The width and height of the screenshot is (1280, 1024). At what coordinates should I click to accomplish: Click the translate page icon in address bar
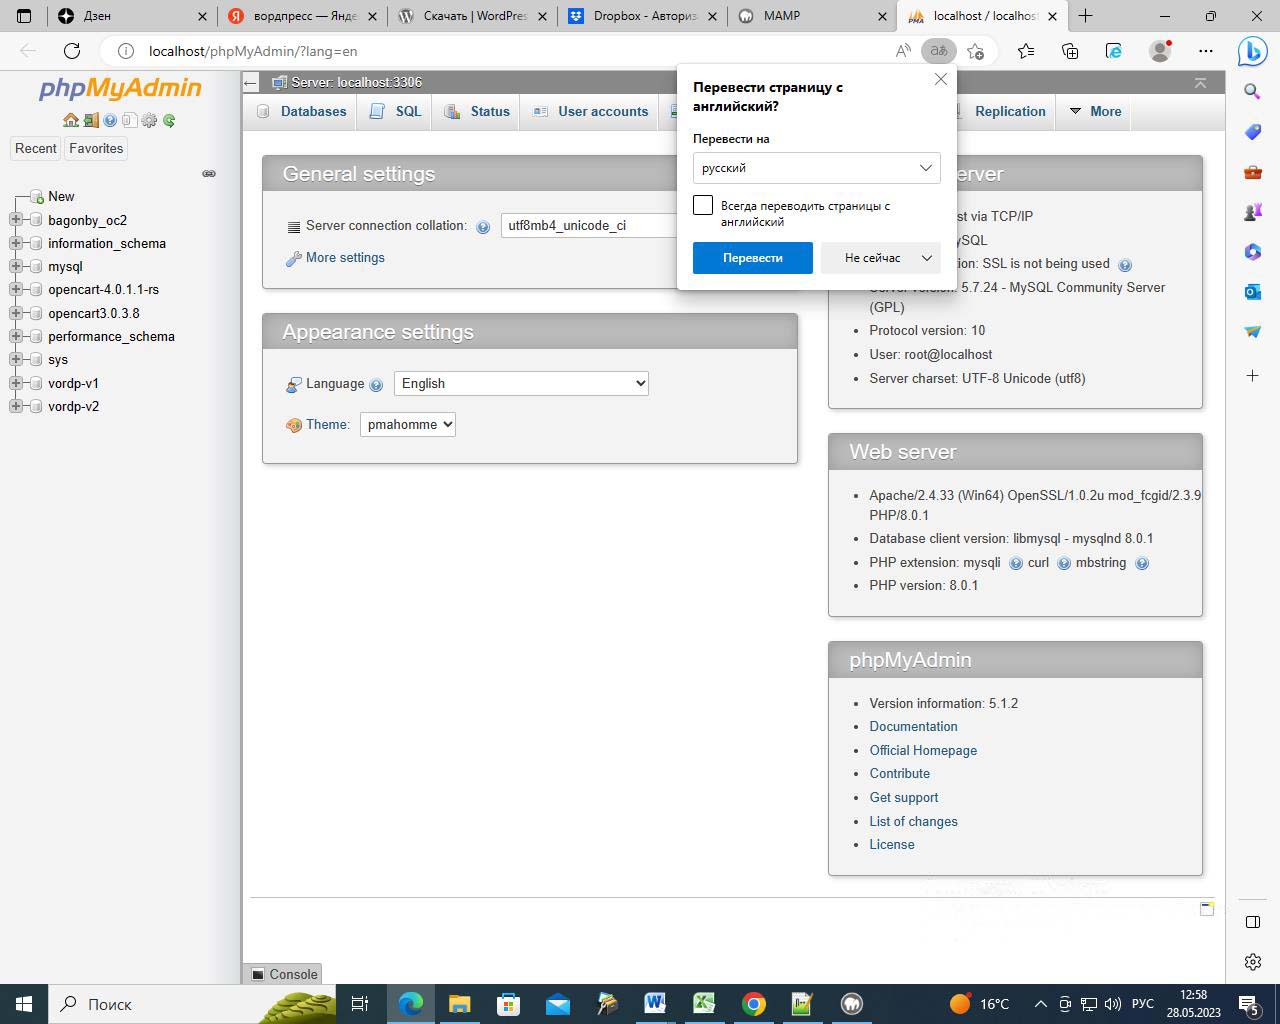coord(938,51)
